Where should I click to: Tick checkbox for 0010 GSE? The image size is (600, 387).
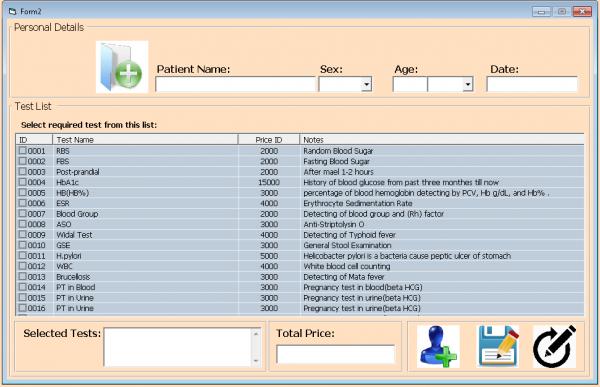tap(23, 245)
